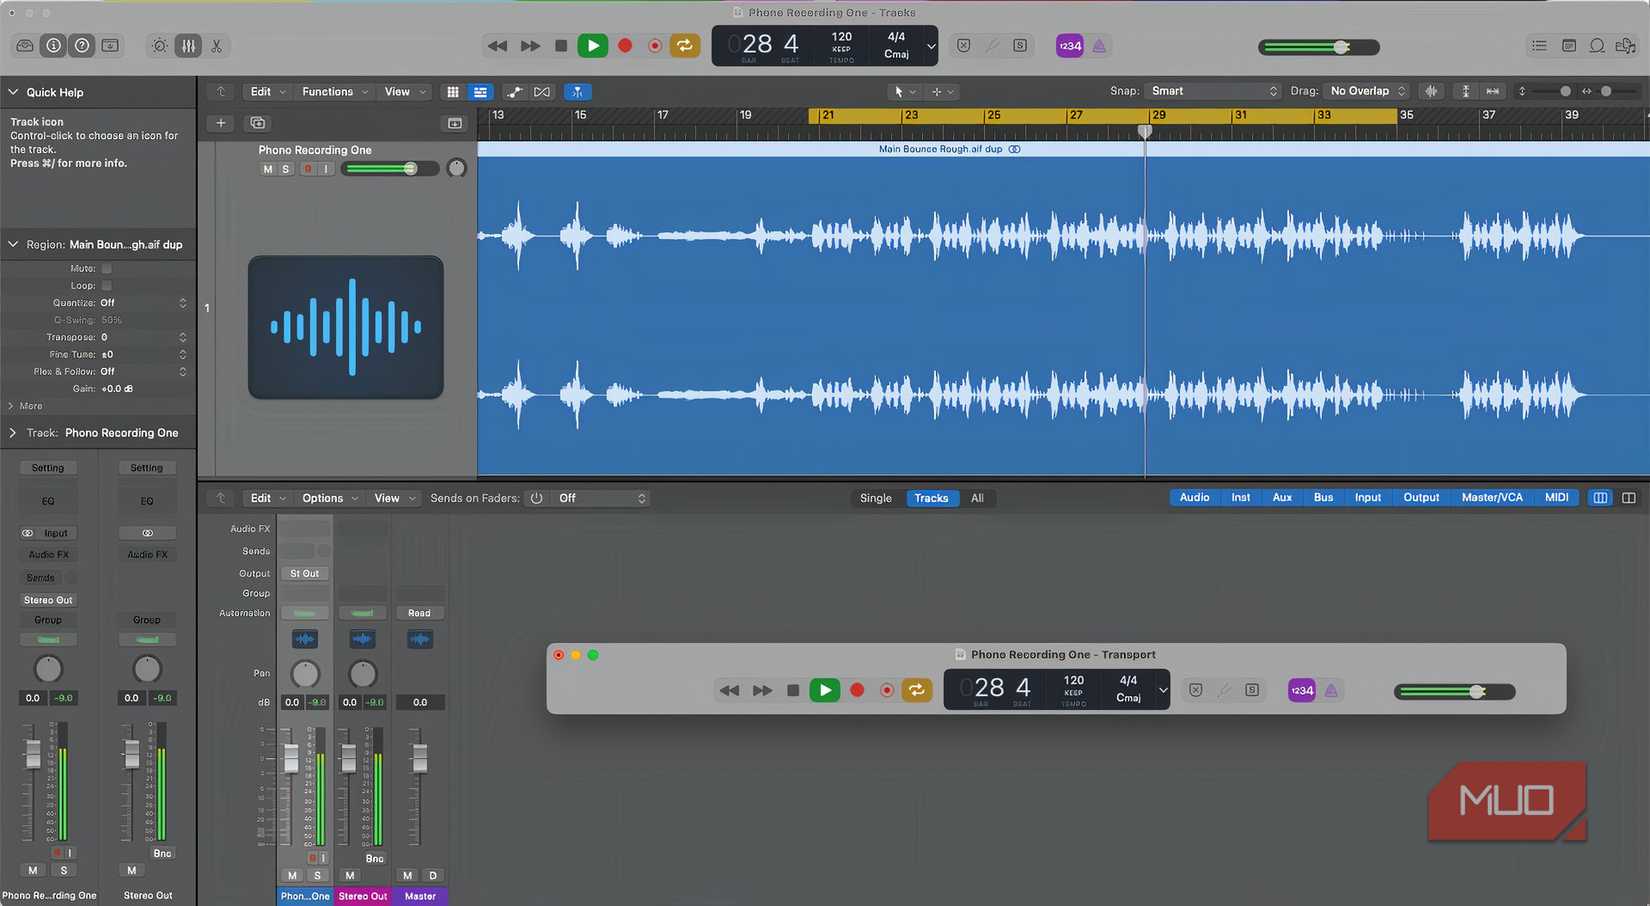Open the Functions menu in the Tracks area
1650x906 pixels.
click(x=327, y=91)
